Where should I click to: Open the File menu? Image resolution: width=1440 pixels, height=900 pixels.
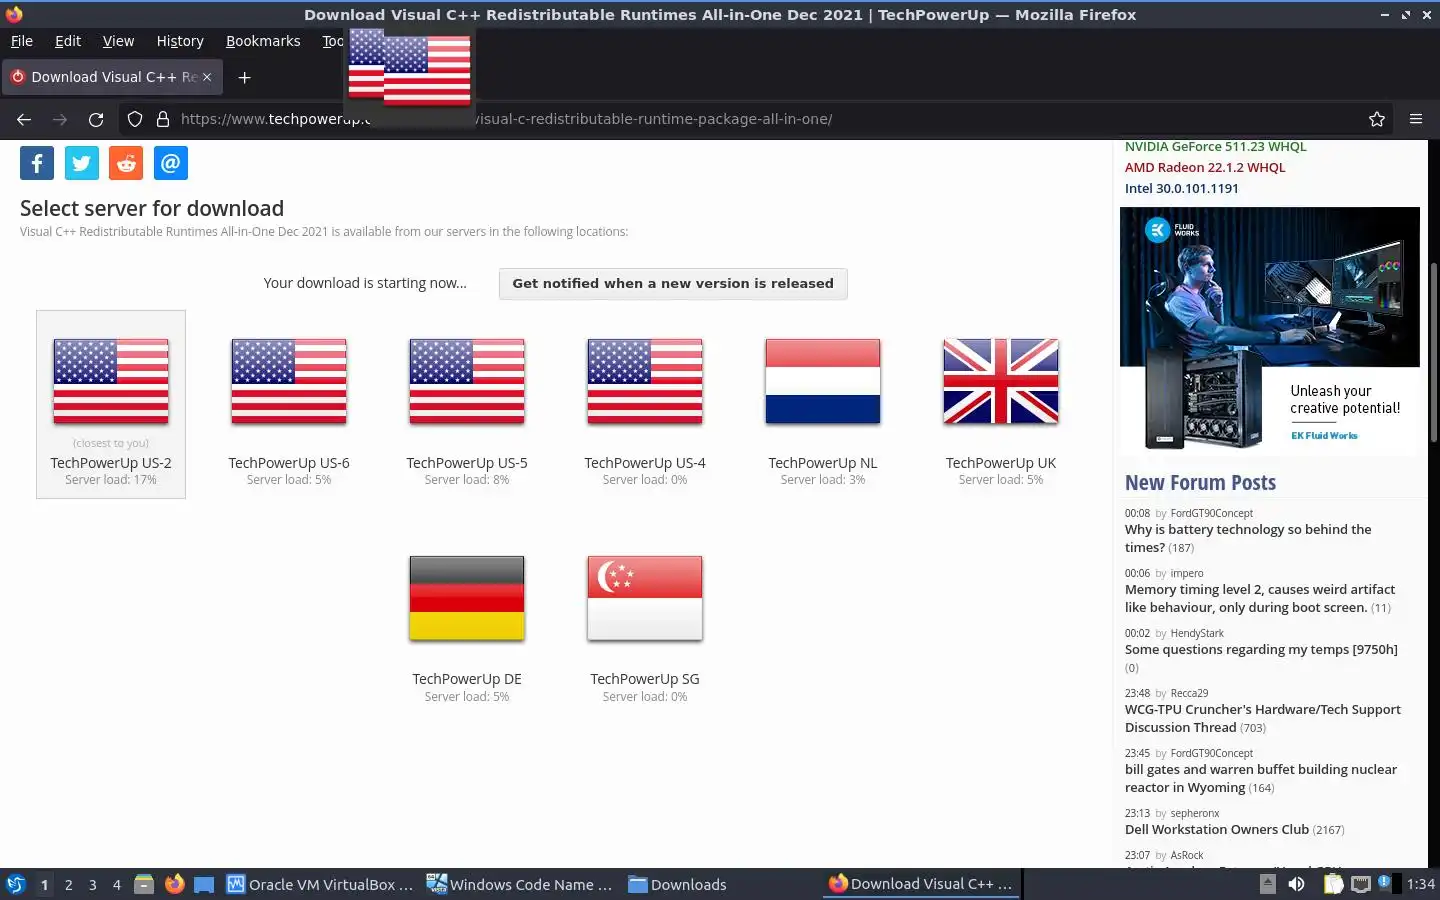22,41
